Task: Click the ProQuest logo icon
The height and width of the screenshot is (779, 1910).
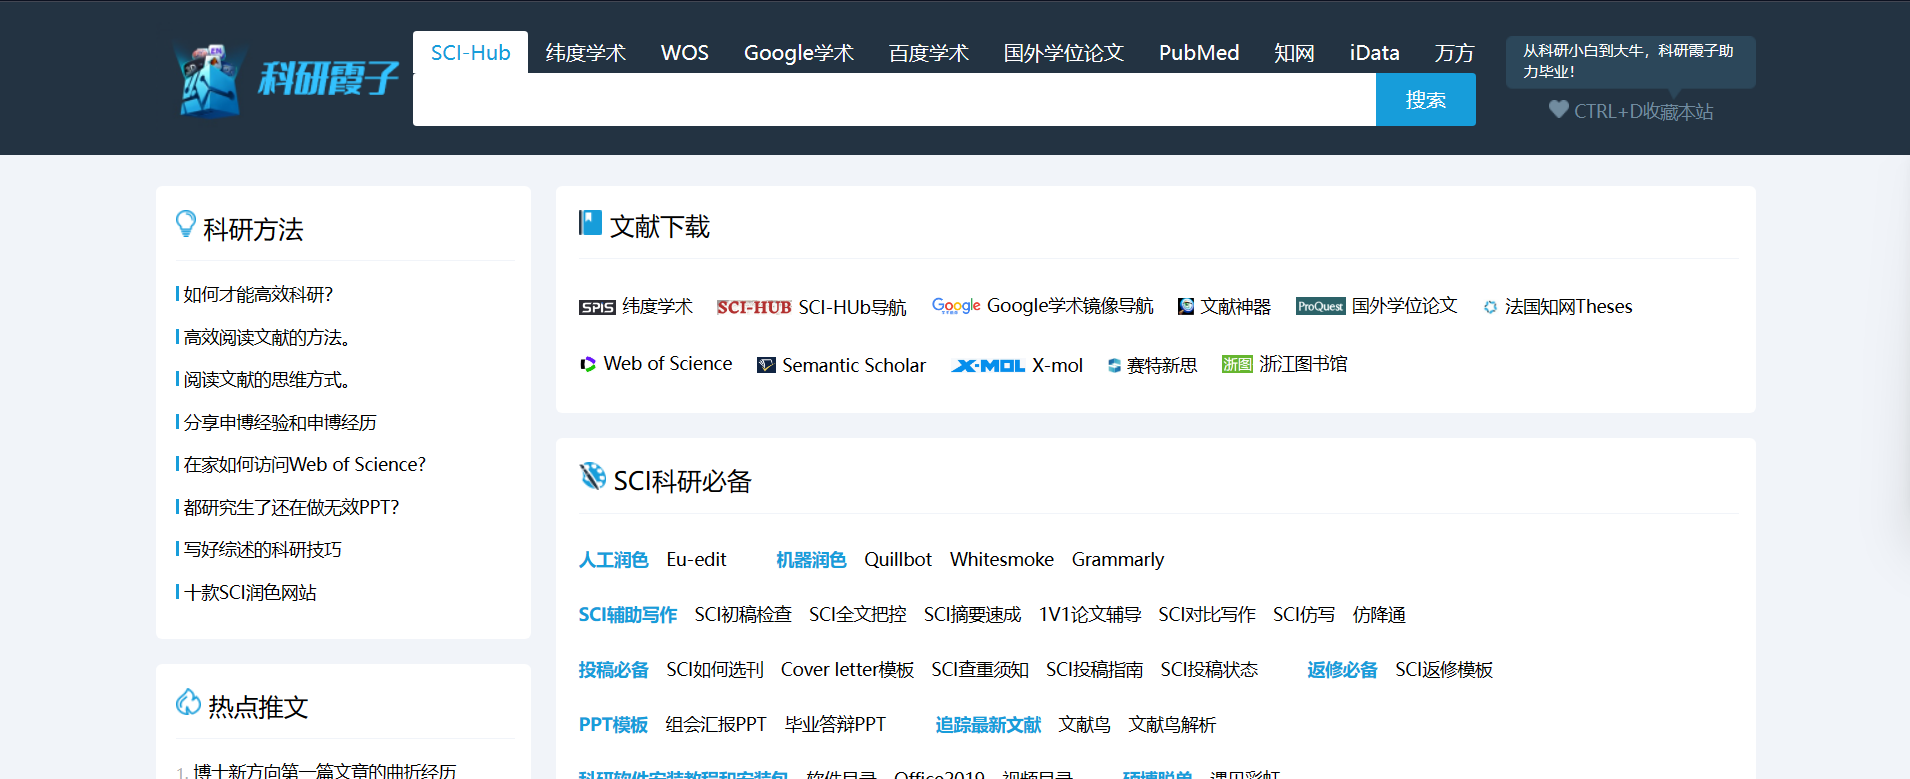Action: click(x=1321, y=306)
